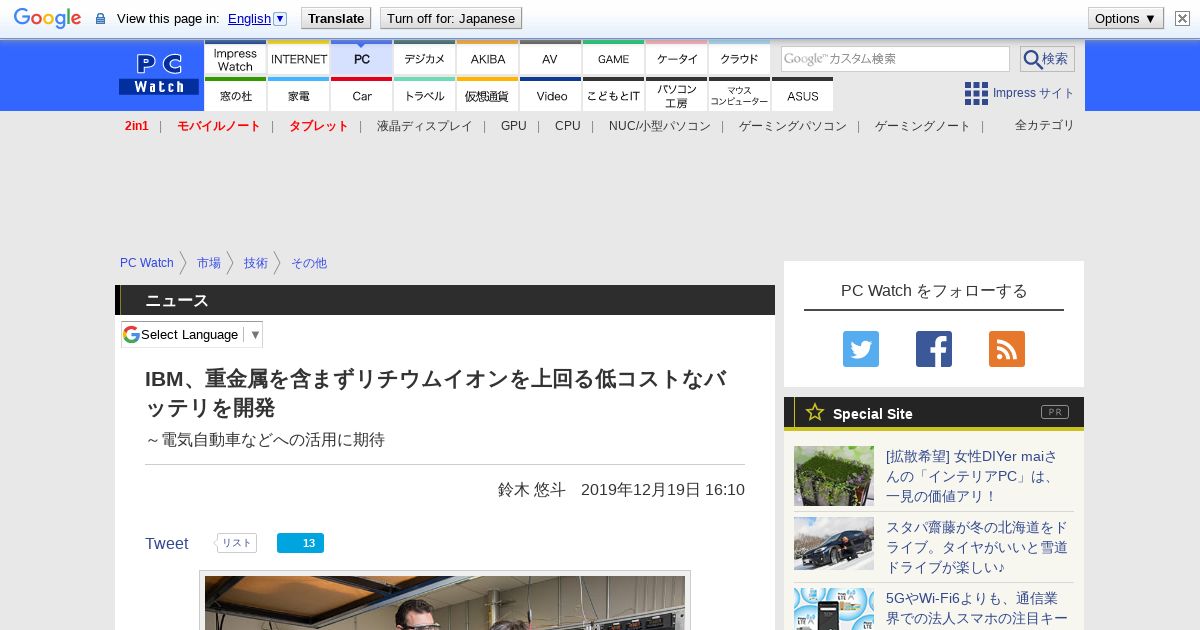
Task: Open the GAME tab
Action: click(x=614, y=58)
